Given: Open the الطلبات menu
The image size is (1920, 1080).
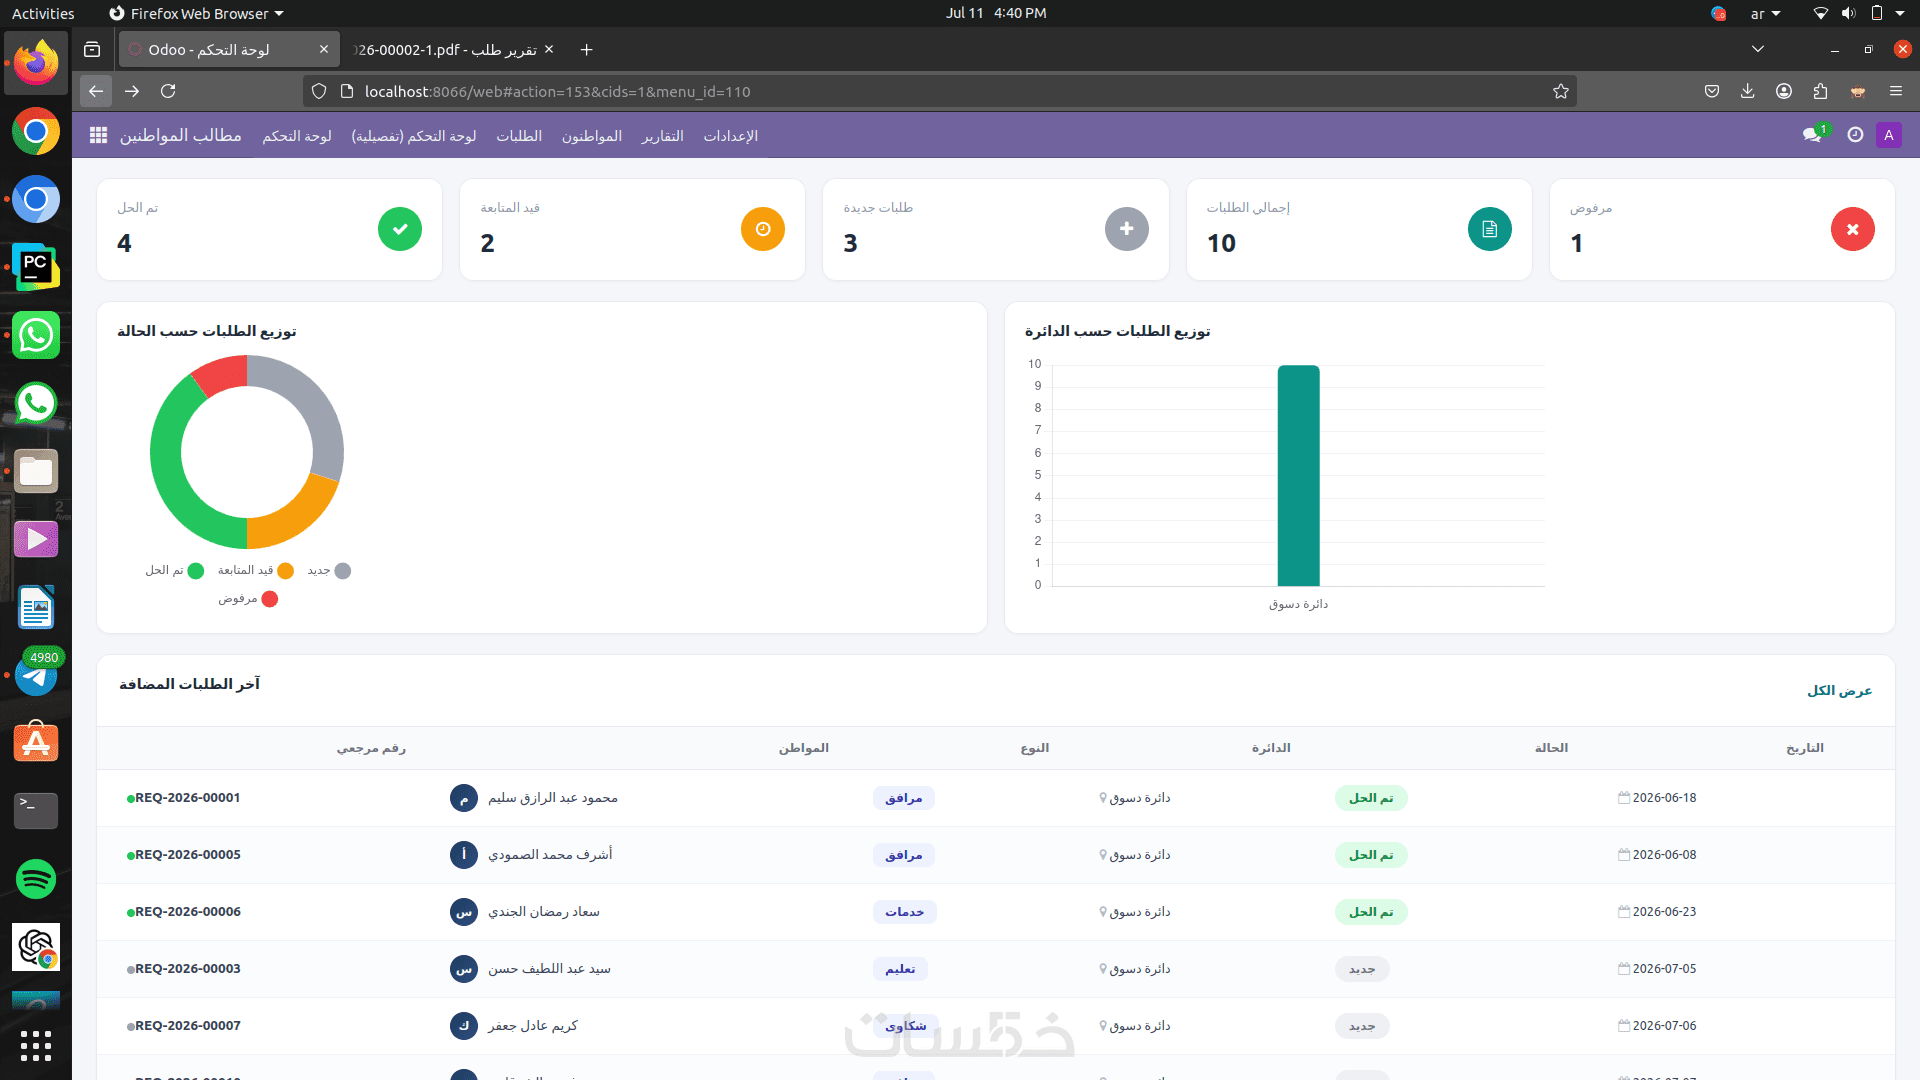Looking at the screenshot, I should (519, 135).
